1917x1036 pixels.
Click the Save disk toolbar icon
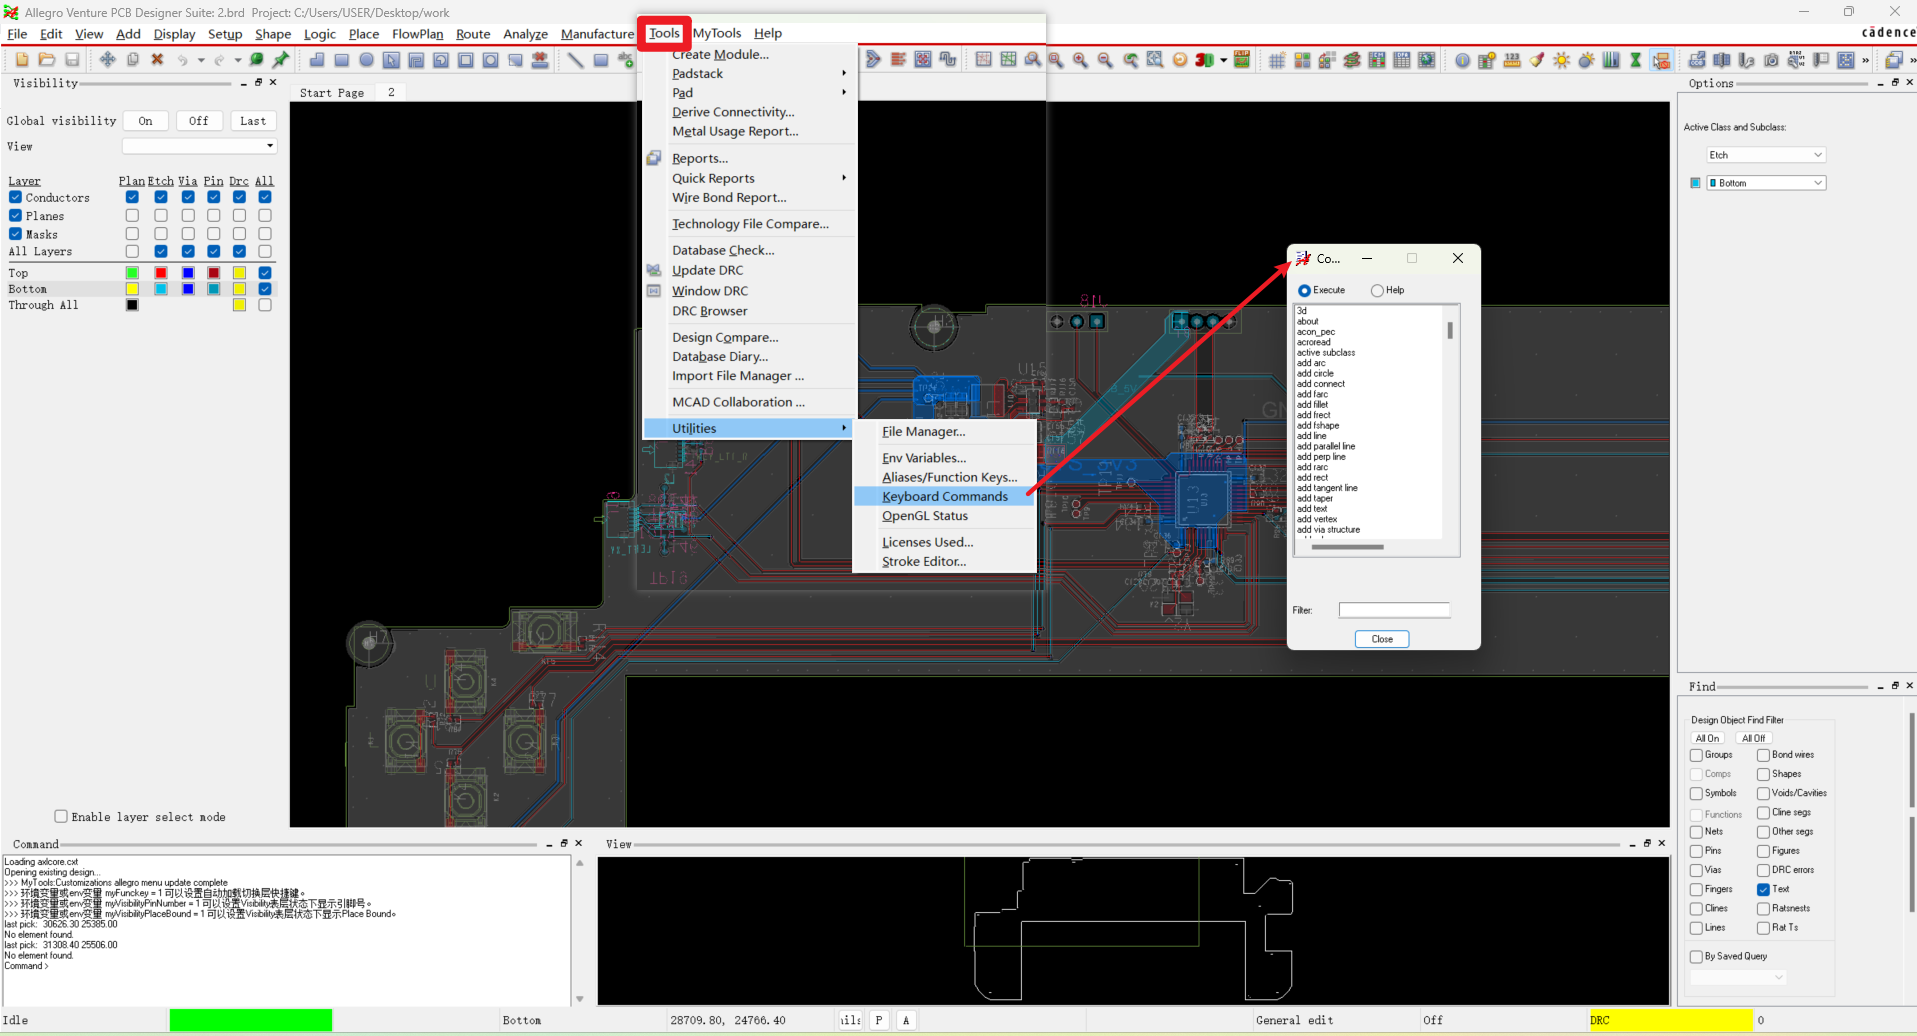coord(72,60)
